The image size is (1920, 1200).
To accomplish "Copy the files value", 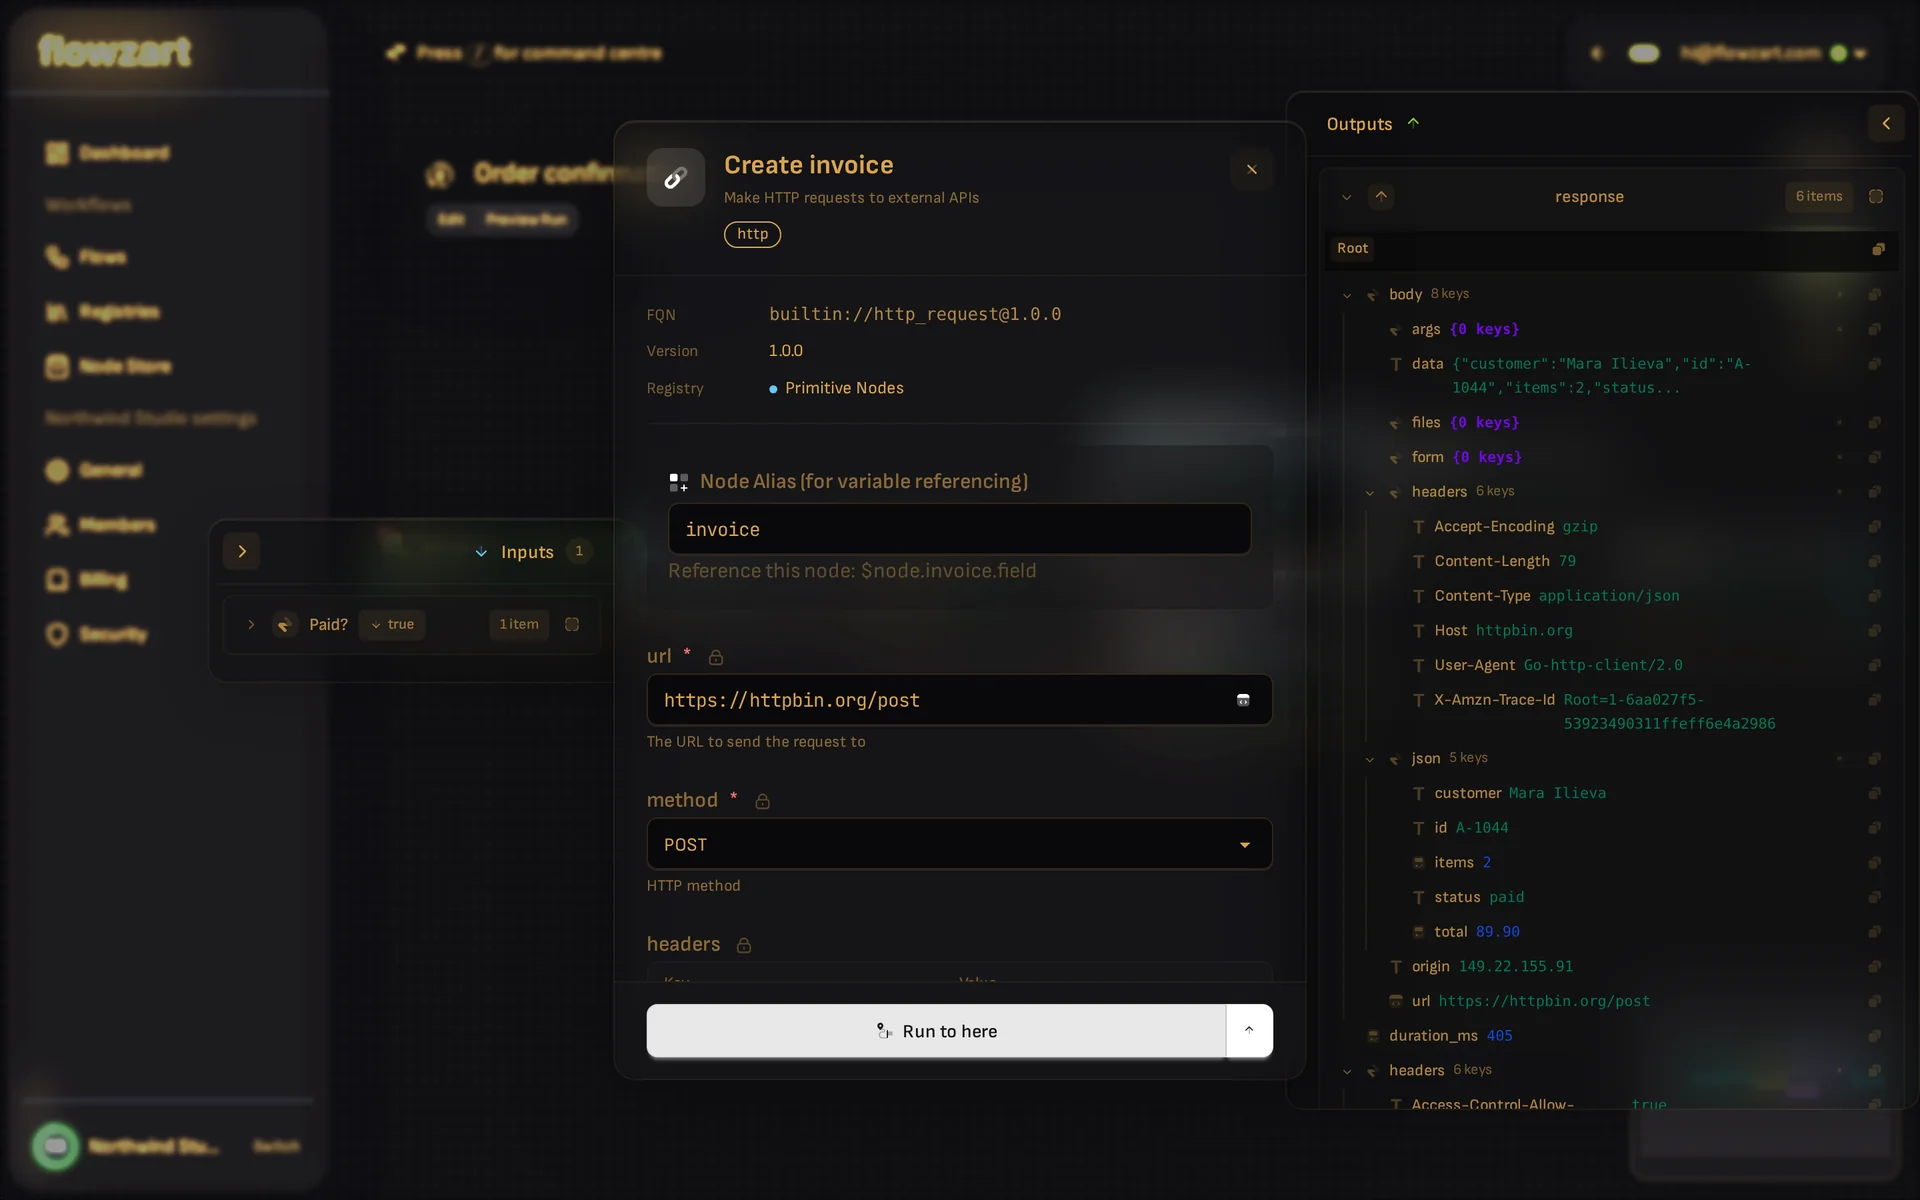I will [x=1874, y=422].
